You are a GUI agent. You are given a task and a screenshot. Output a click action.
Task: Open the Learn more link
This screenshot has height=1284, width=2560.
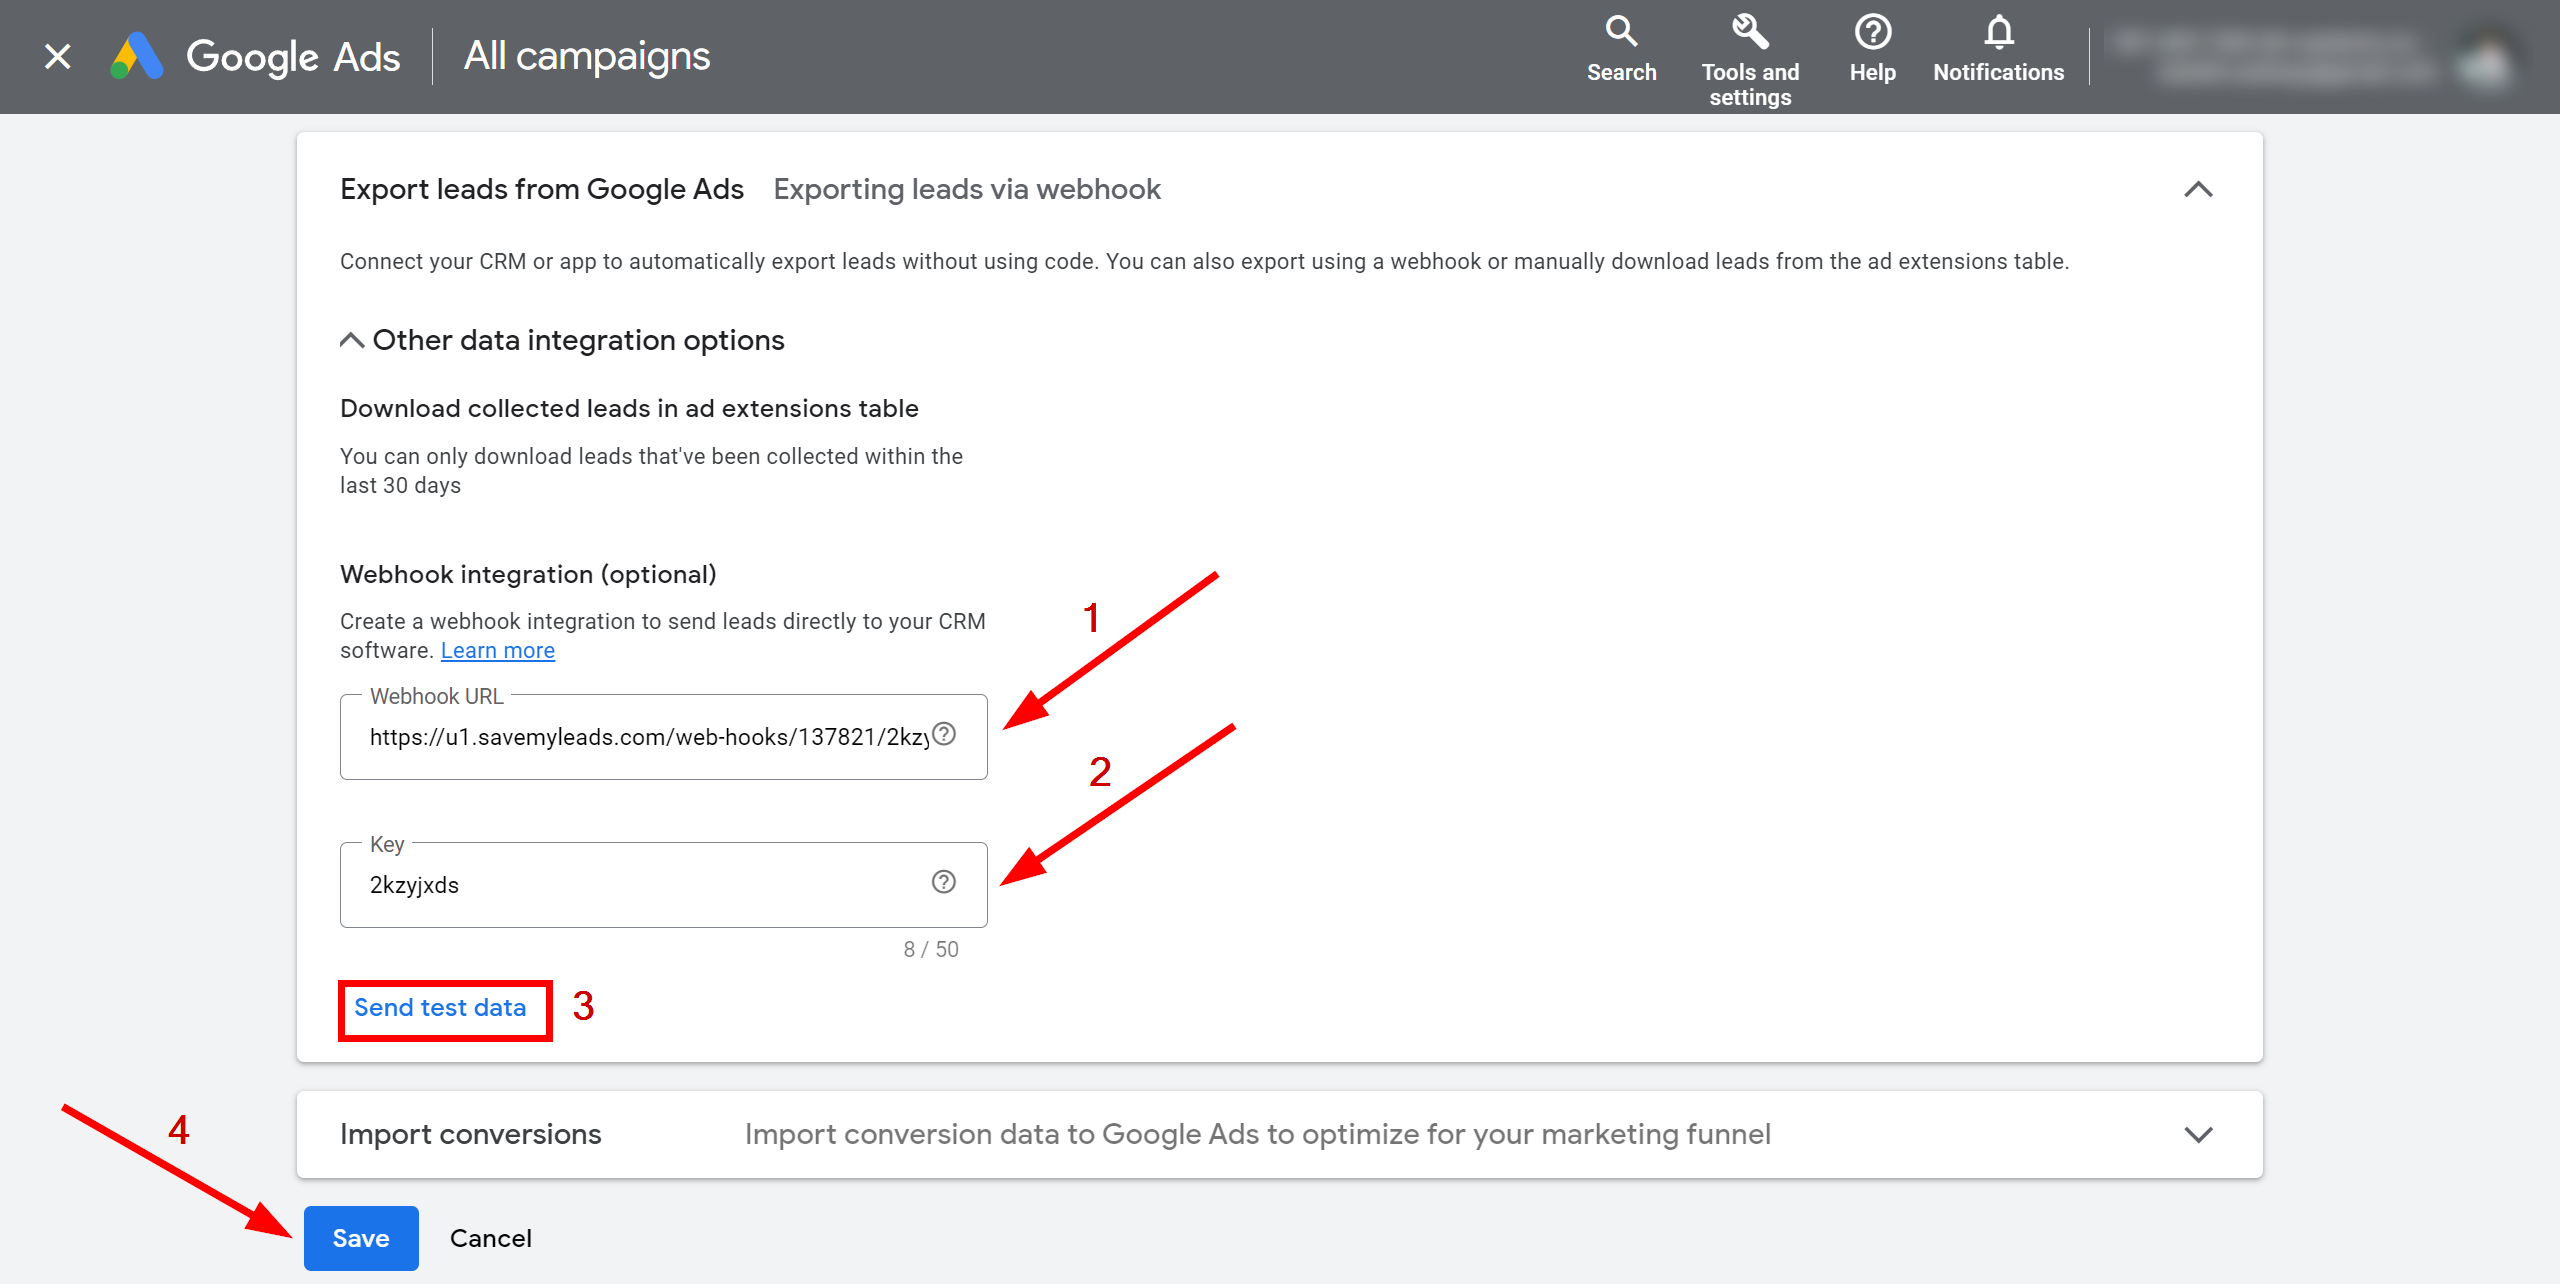(498, 650)
